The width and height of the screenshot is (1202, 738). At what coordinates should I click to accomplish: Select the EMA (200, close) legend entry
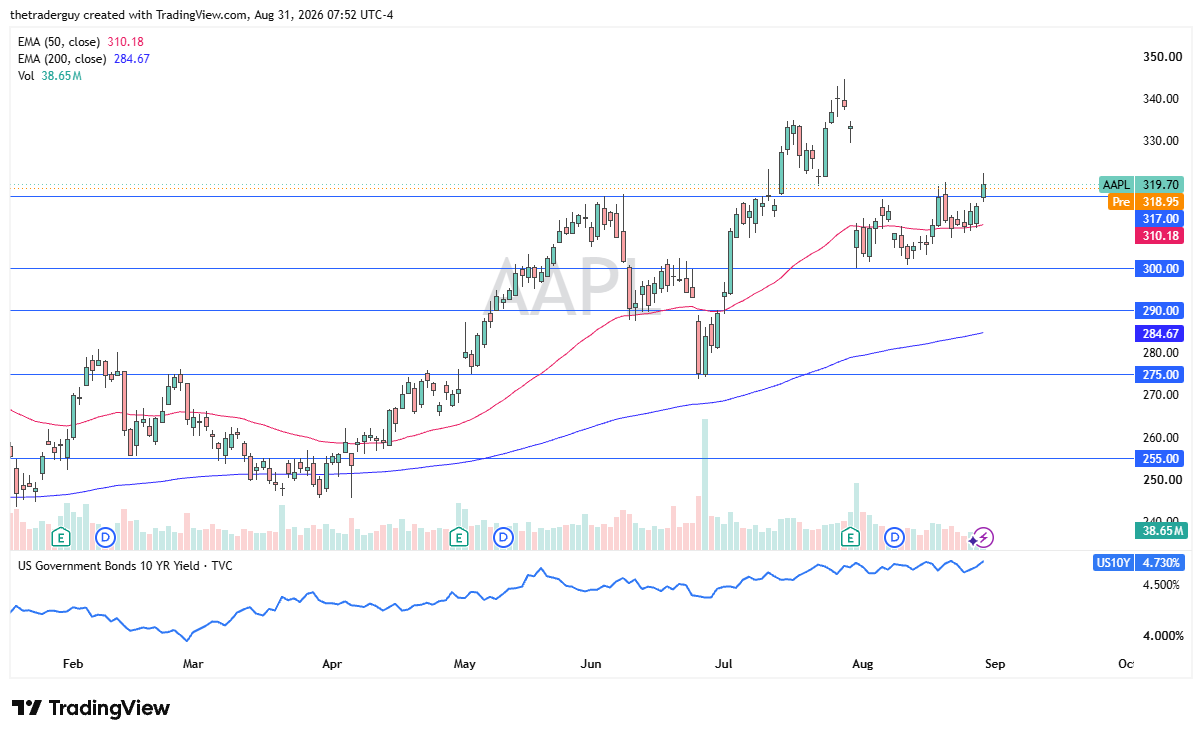(x=84, y=58)
